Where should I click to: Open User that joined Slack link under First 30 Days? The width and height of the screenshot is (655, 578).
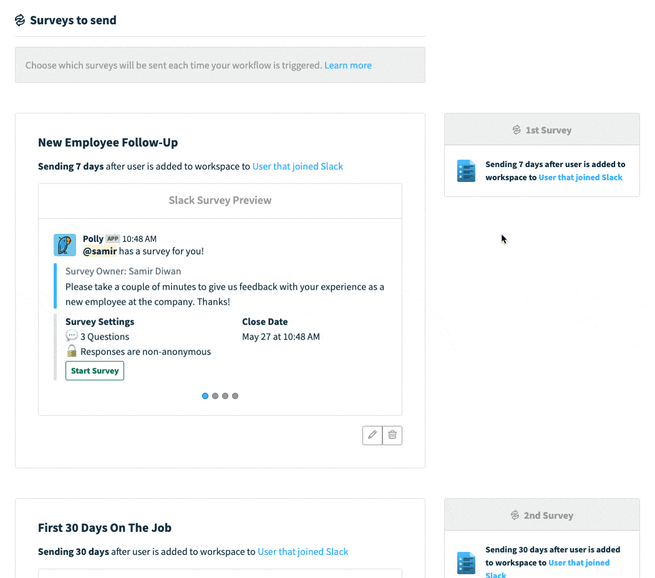[x=303, y=552]
